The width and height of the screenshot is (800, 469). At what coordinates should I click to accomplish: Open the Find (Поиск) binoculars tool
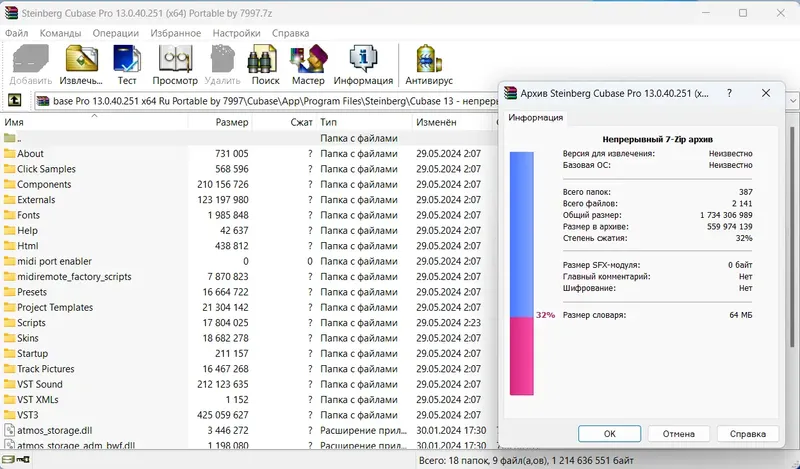(265, 65)
